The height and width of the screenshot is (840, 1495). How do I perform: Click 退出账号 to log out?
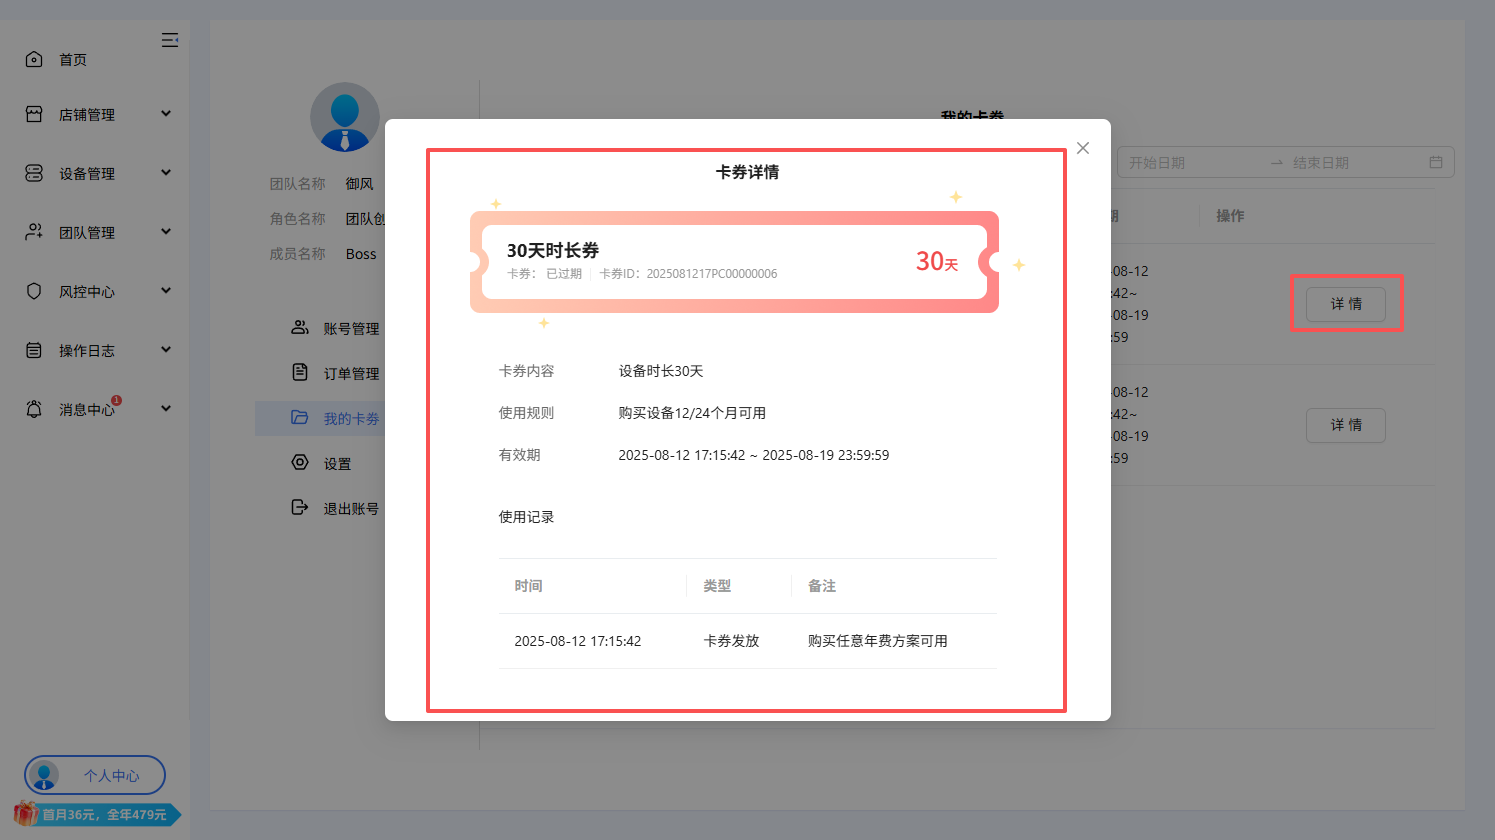coord(350,509)
